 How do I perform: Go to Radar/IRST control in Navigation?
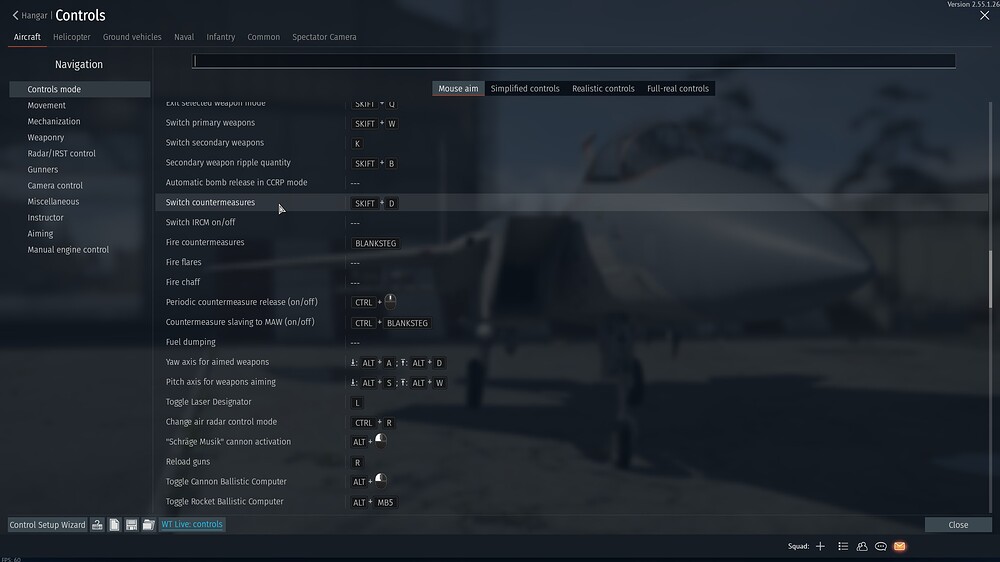[x=62, y=154]
